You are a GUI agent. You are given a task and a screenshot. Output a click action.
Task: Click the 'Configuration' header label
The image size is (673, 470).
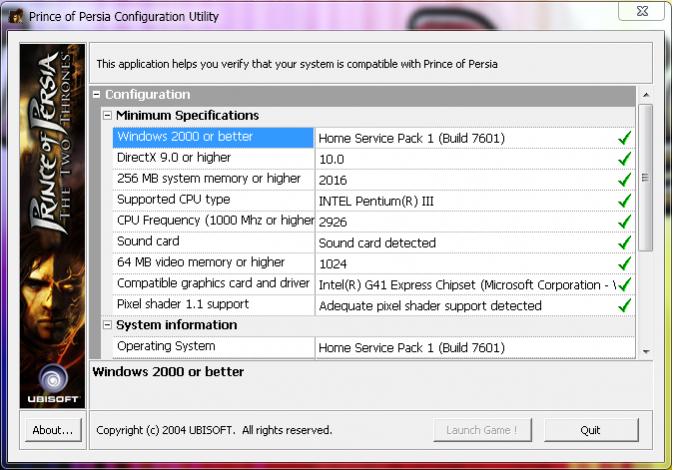click(x=147, y=94)
